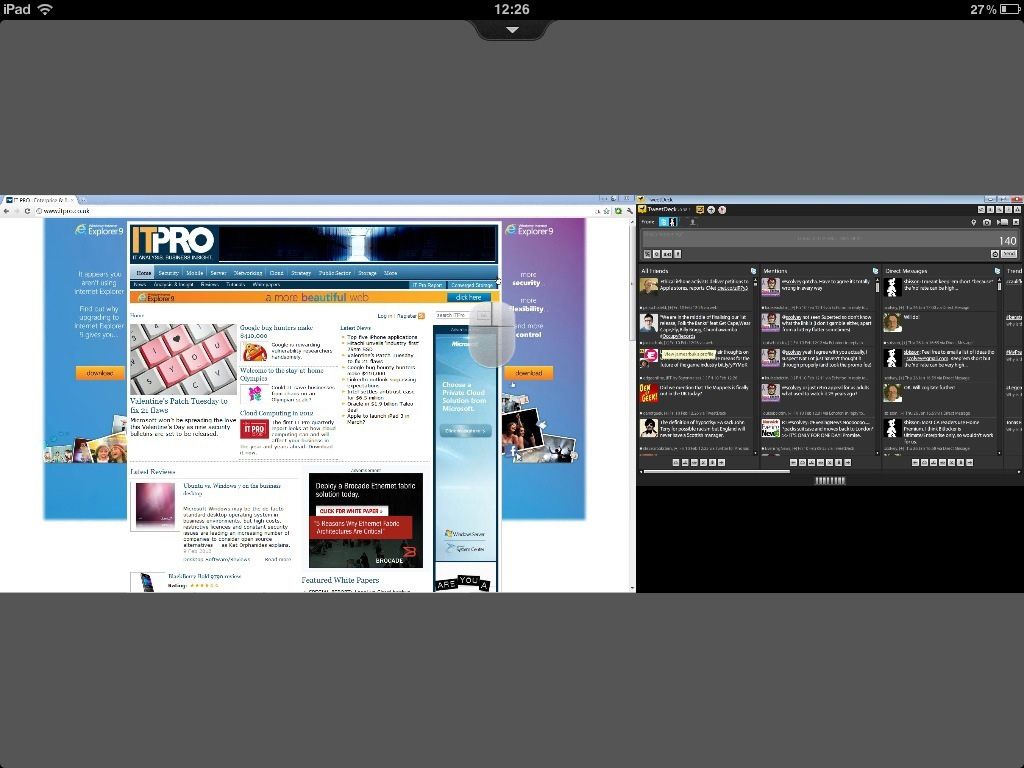Click the TweetDeck settings wrench icon in header
The width and height of the screenshot is (1024, 768).
point(999,210)
